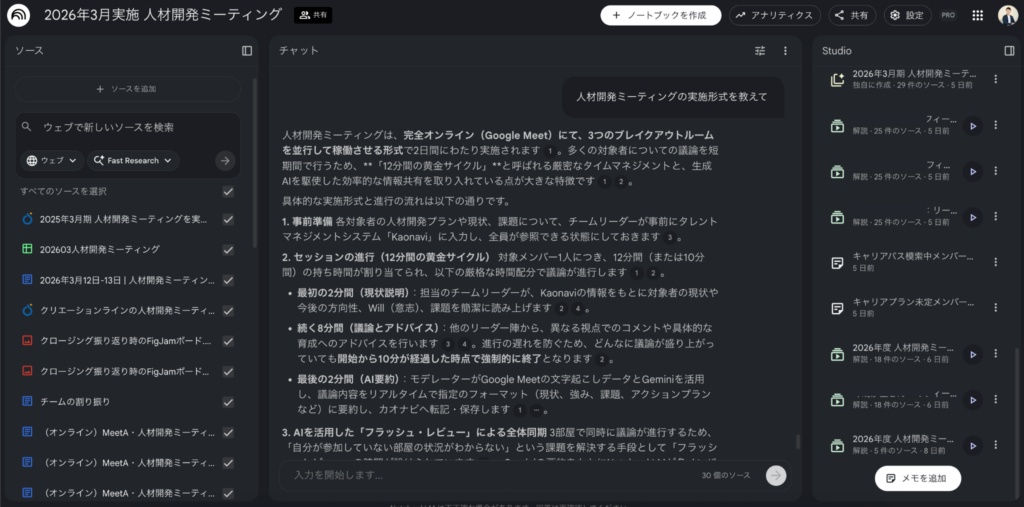Viewport: 1024px width, 507px height.
Task: Click the ノートブックを作成 button
Action: pos(660,15)
